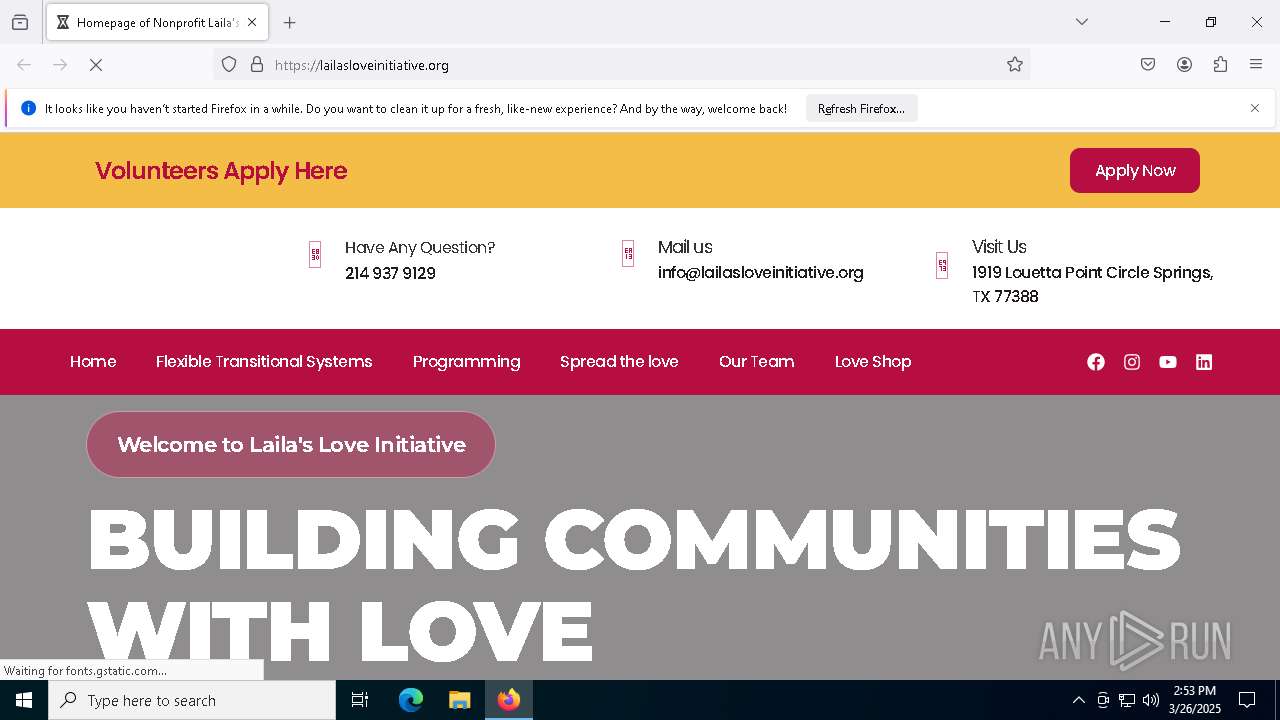Open volume control in system tray

(1151, 700)
